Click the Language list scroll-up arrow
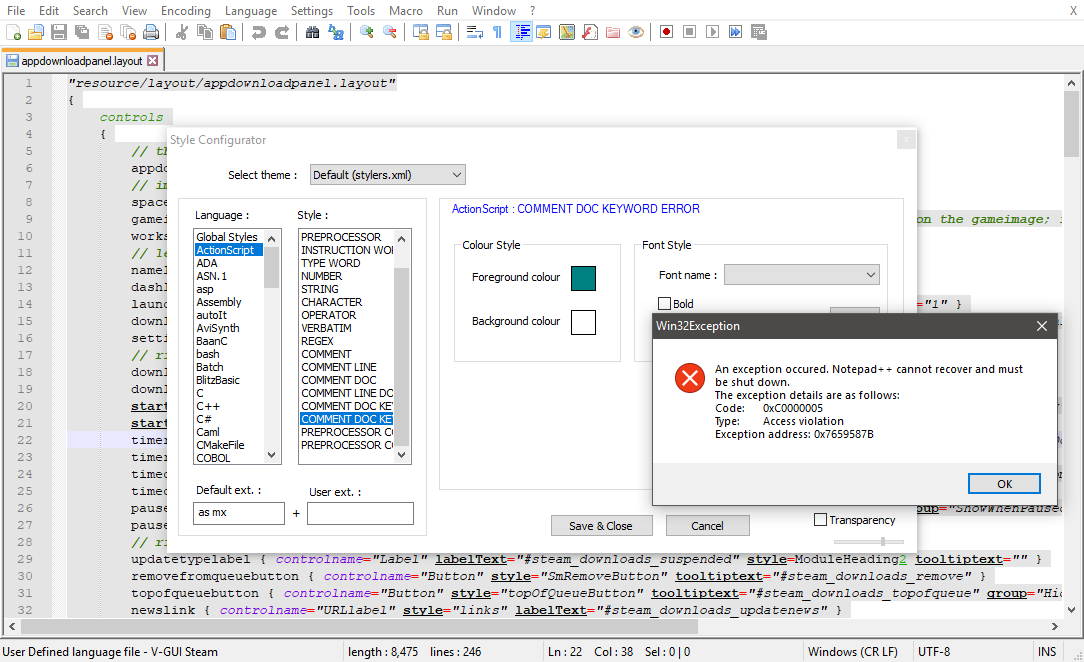 pos(272,239)
